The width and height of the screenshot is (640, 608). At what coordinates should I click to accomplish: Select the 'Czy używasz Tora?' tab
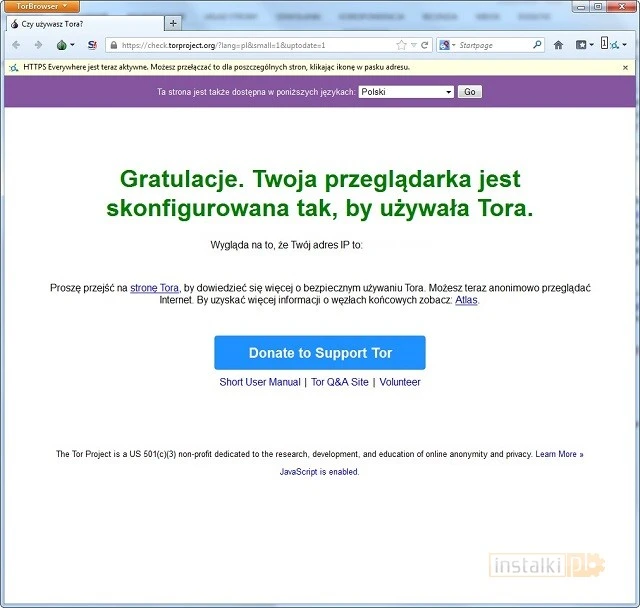(x=85, y=24)
